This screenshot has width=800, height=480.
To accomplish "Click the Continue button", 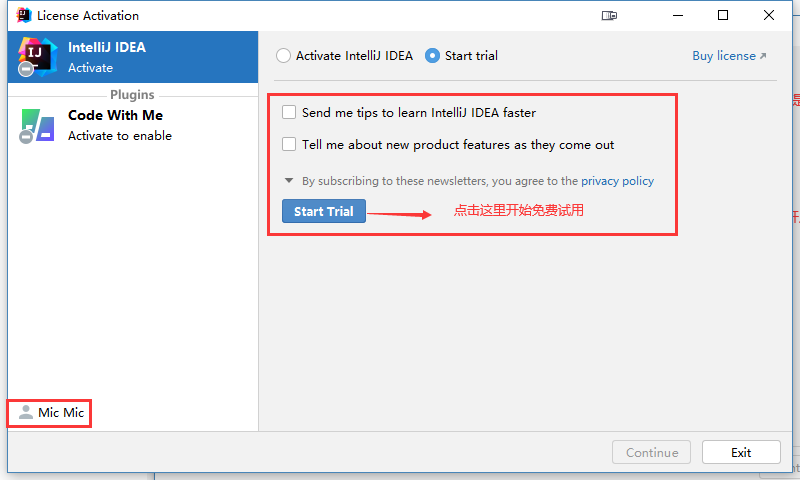I will (x=652, y=453).
